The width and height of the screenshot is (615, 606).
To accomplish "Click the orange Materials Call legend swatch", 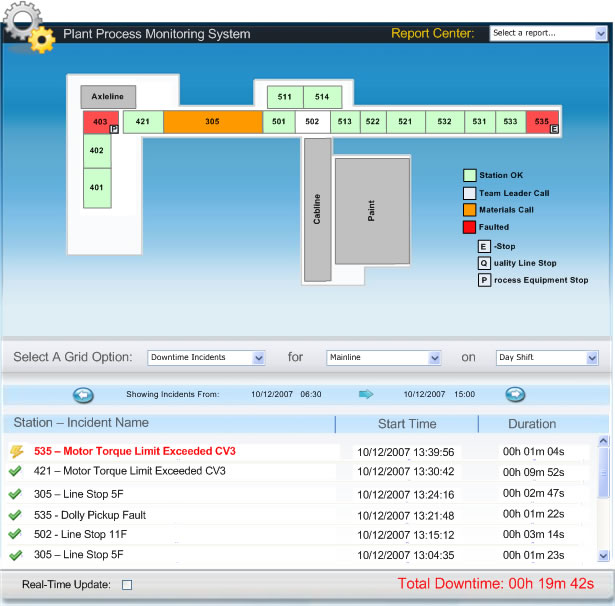I will 469,210.
